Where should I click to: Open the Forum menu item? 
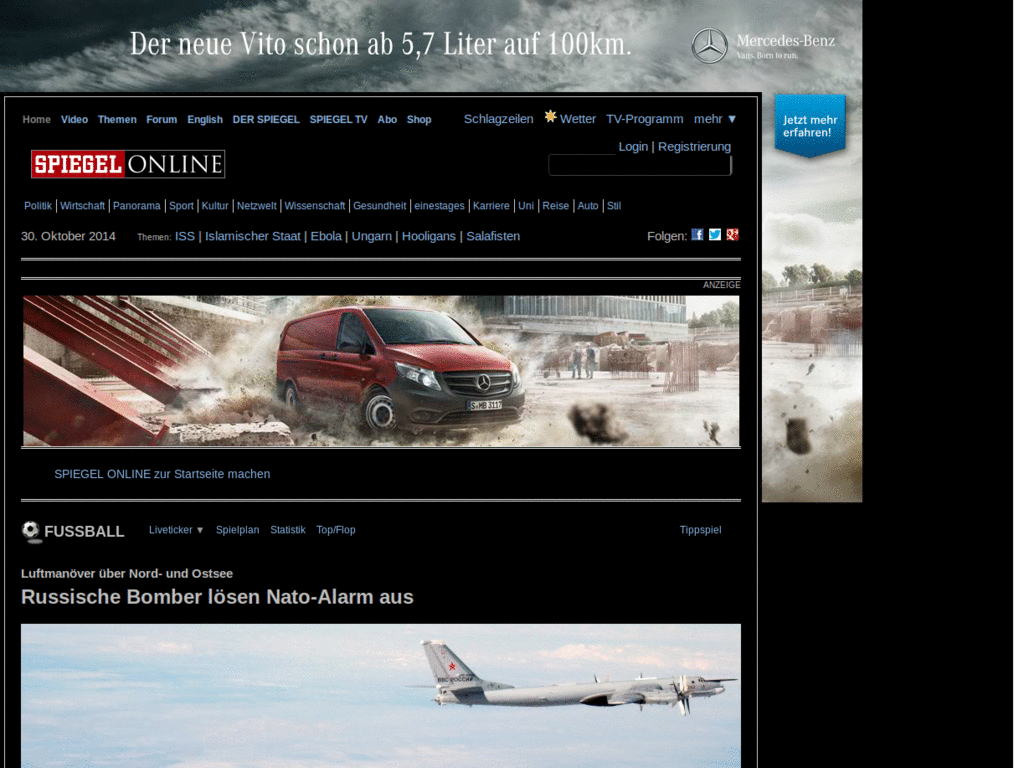click(161, 120)
